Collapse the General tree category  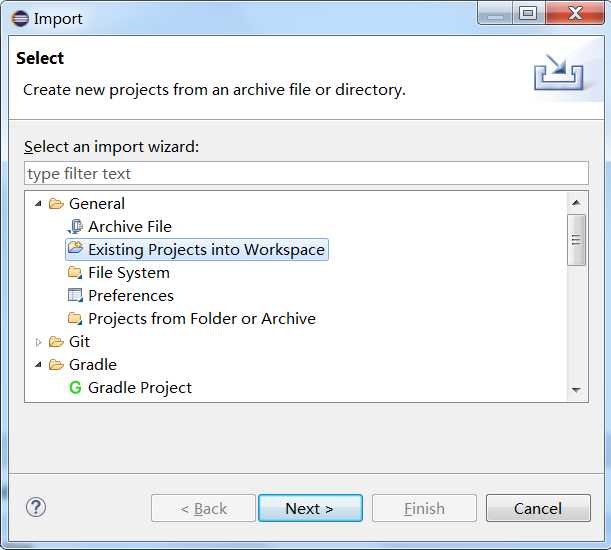tap(39, 204)
